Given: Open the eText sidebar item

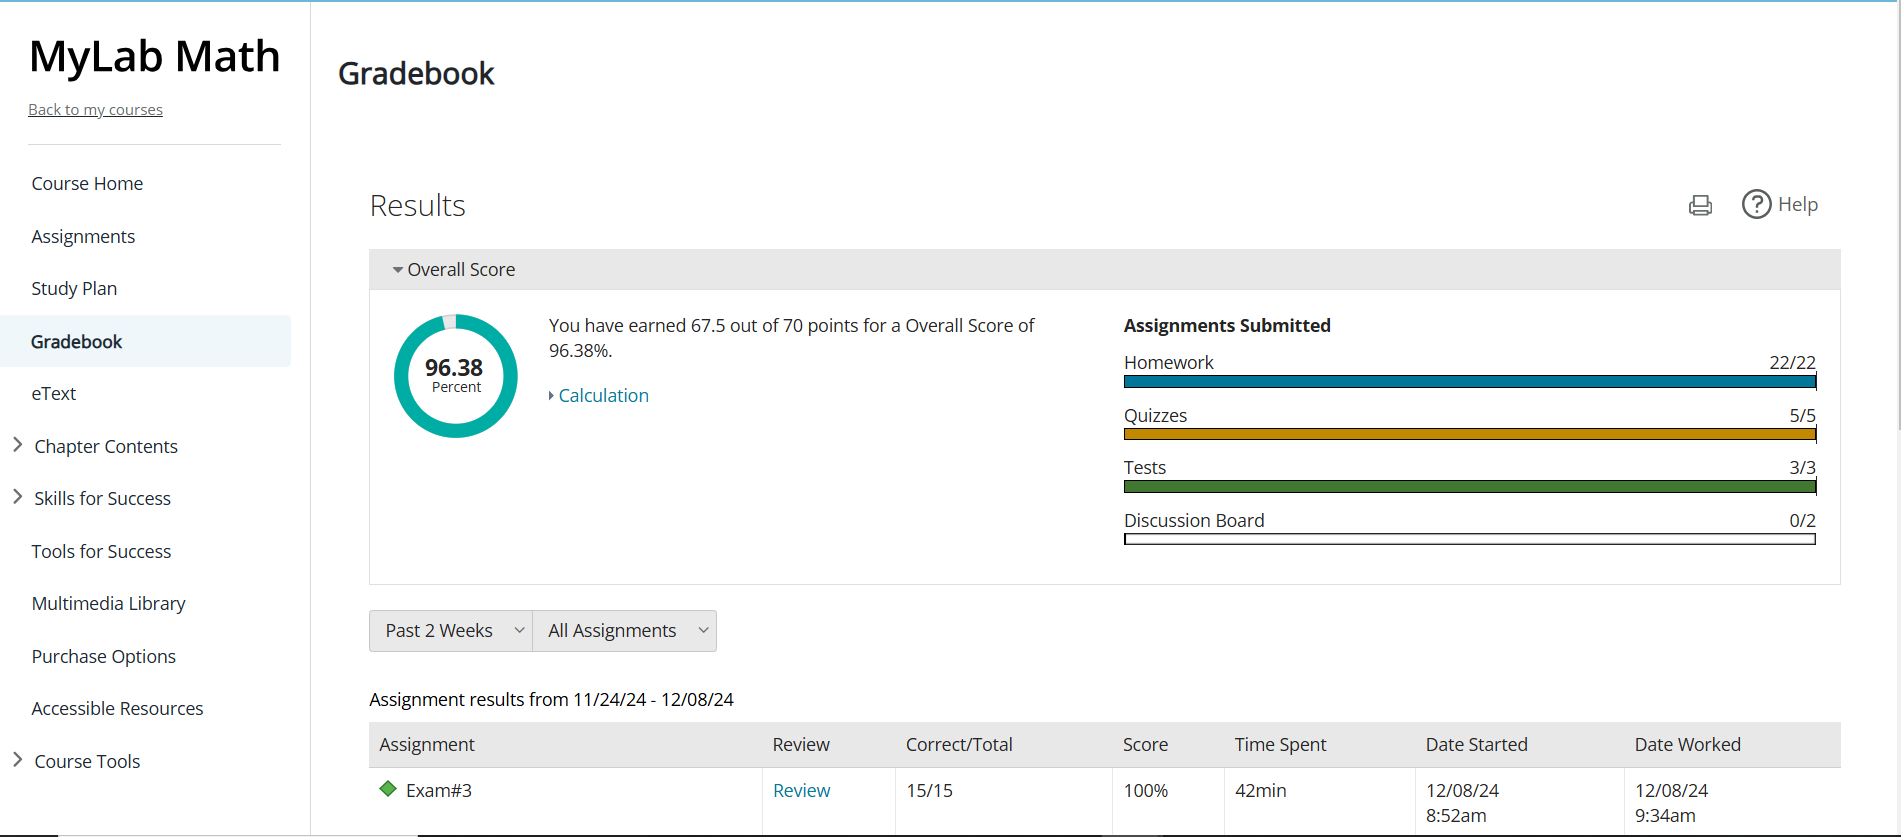Looking at the screenshot, I should click(x=54, y=394).
